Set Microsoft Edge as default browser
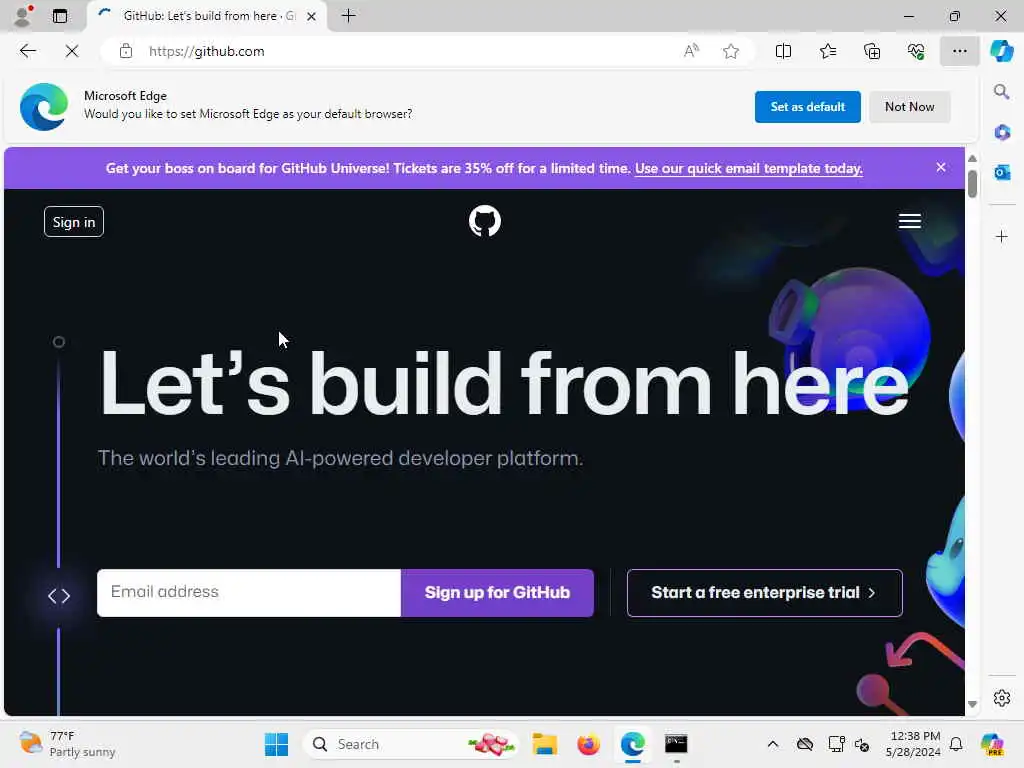 click(x=807, y=106)
